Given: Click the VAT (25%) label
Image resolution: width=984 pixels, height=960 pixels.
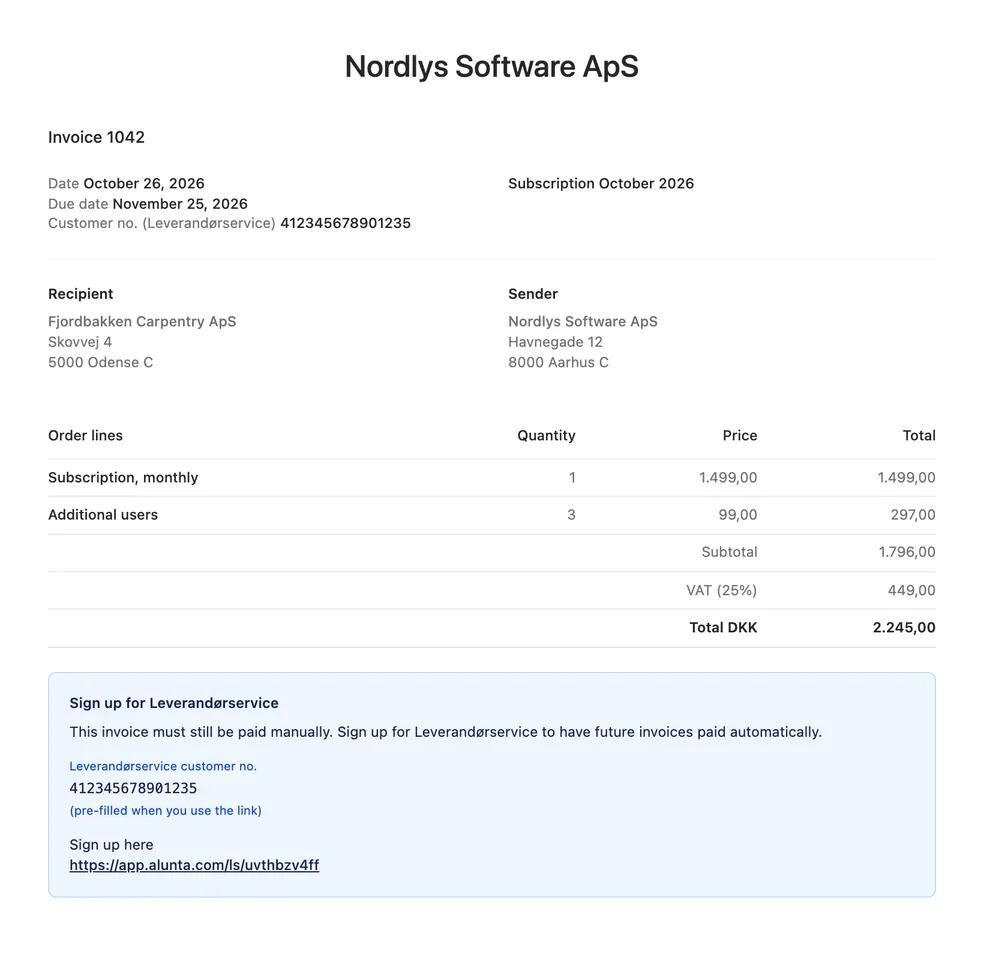Looking at the screenshot, I should (721, 590).
